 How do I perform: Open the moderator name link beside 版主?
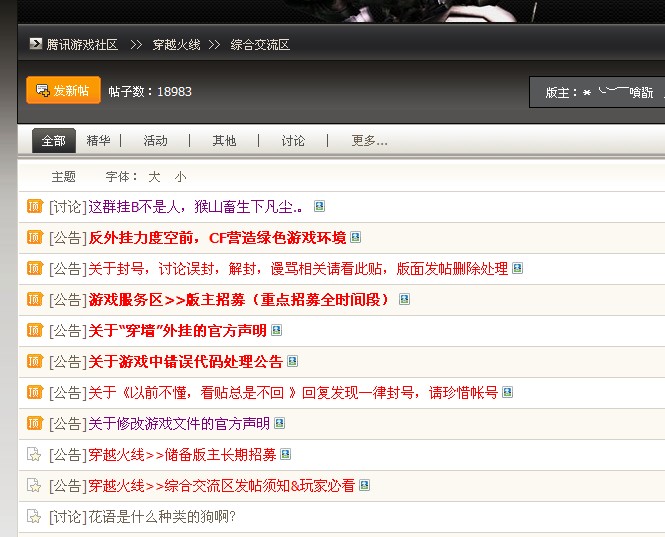click(618, 92)
